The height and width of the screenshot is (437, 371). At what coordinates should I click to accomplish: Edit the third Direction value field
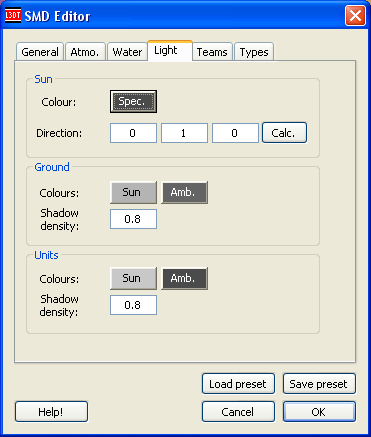click(x=235, y=133)
